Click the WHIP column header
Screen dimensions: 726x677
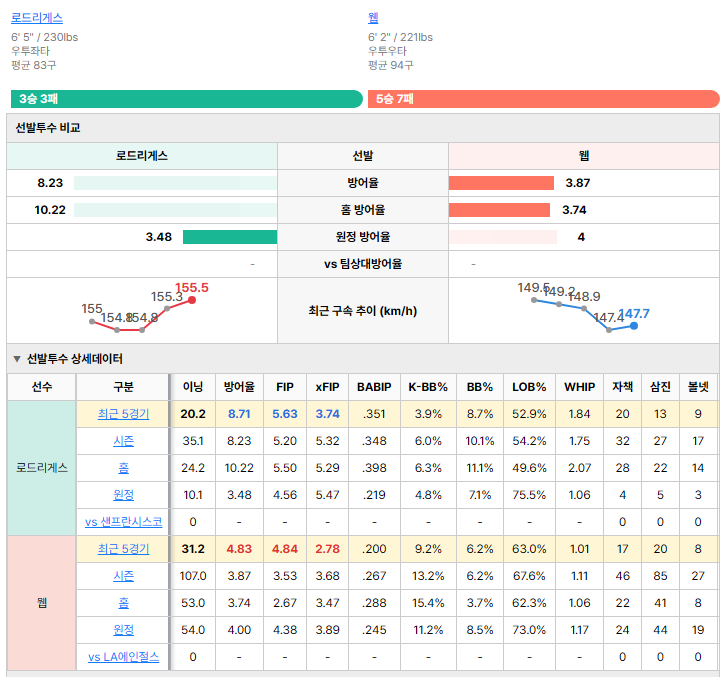(x=579, y=387)
